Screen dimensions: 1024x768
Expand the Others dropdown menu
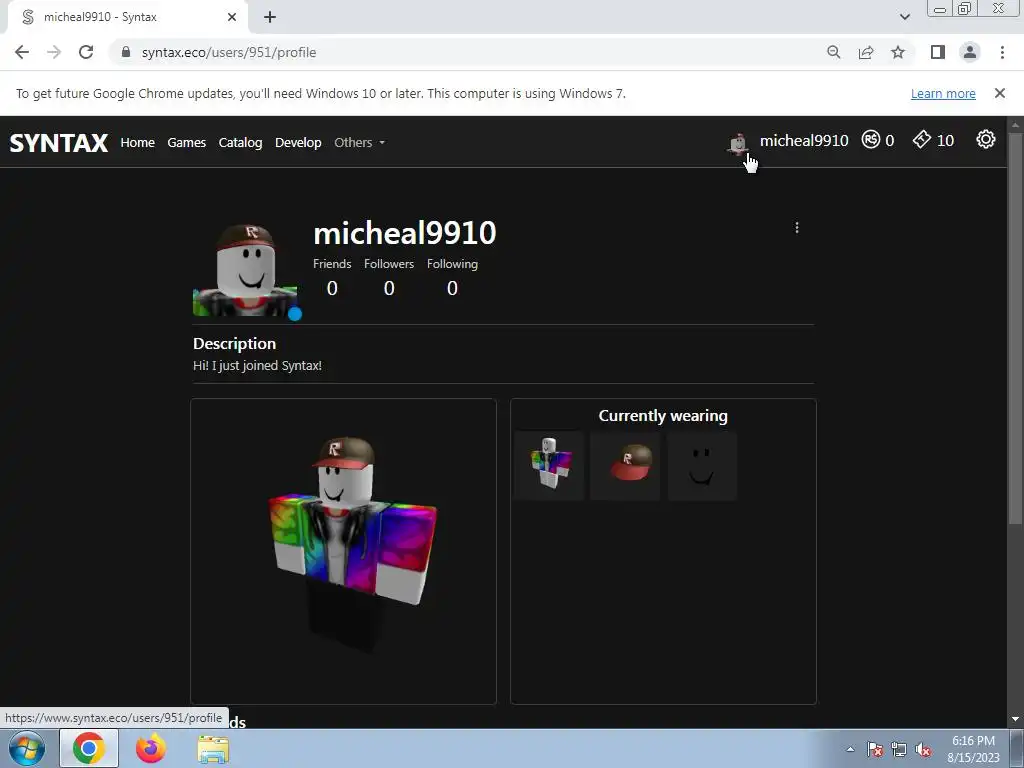point(359,142)
